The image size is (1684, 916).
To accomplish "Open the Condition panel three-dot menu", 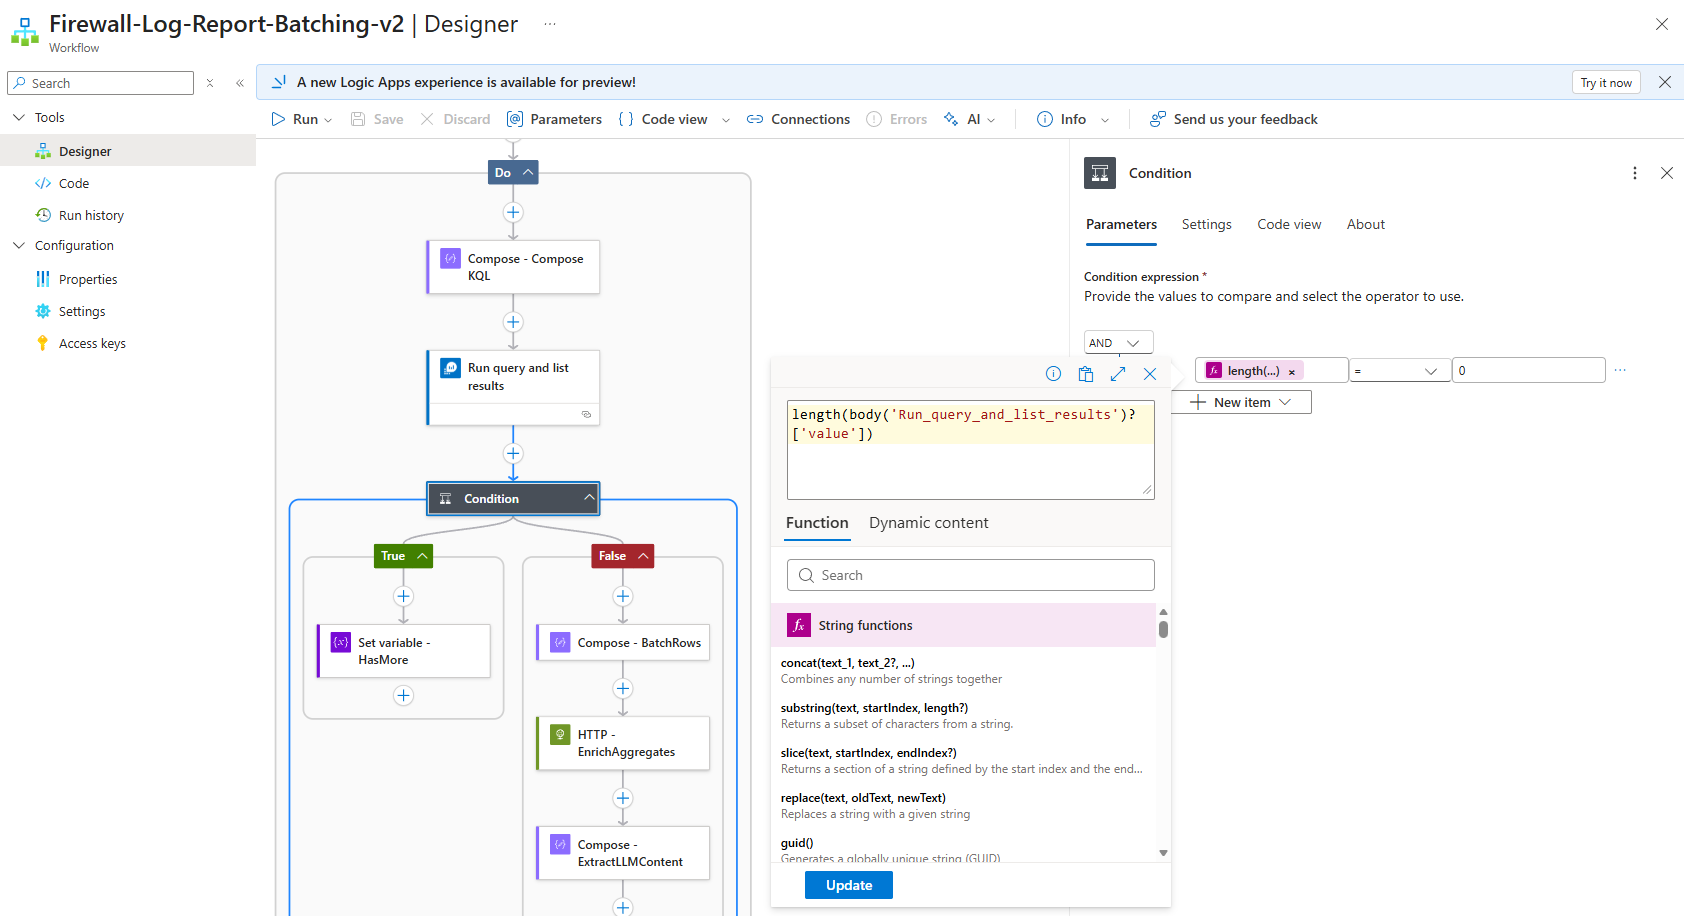I will (1635, 173).
